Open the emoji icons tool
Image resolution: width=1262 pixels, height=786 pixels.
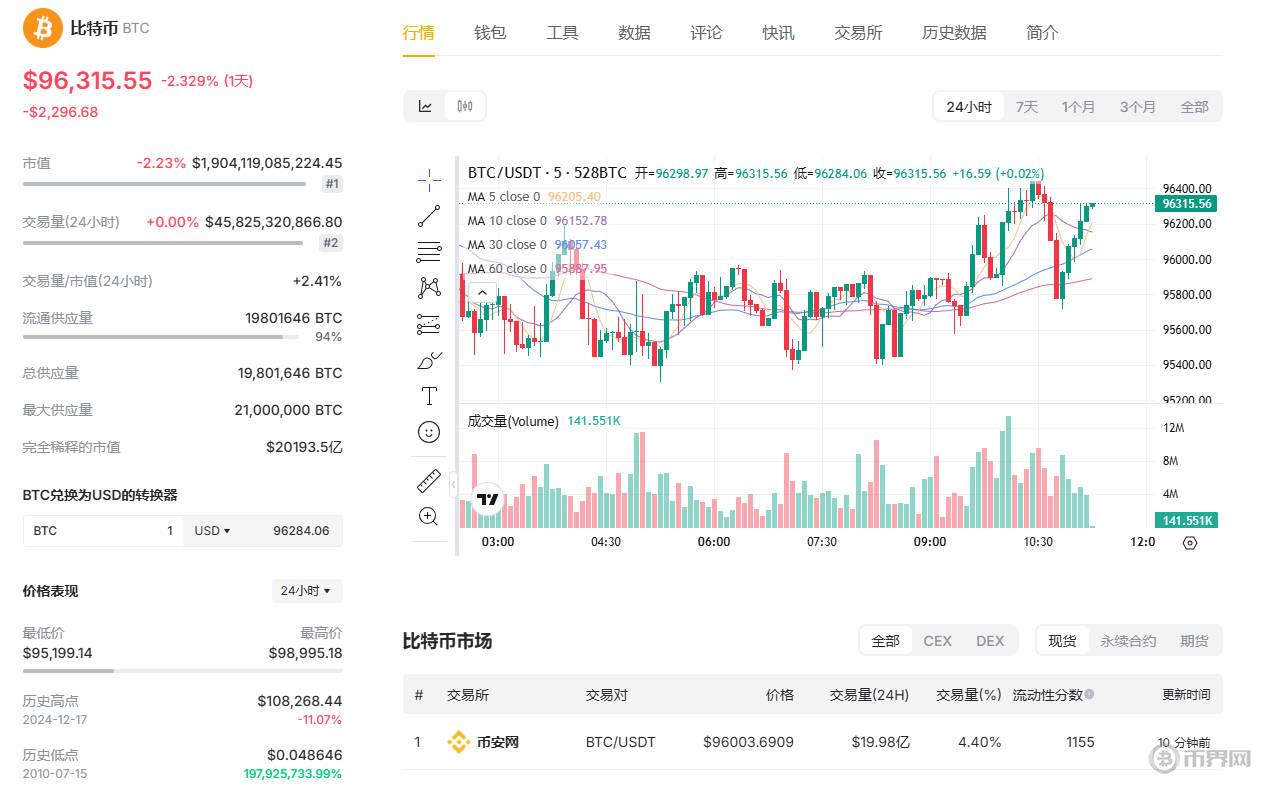pyautogui.click(x=429, y=432)
